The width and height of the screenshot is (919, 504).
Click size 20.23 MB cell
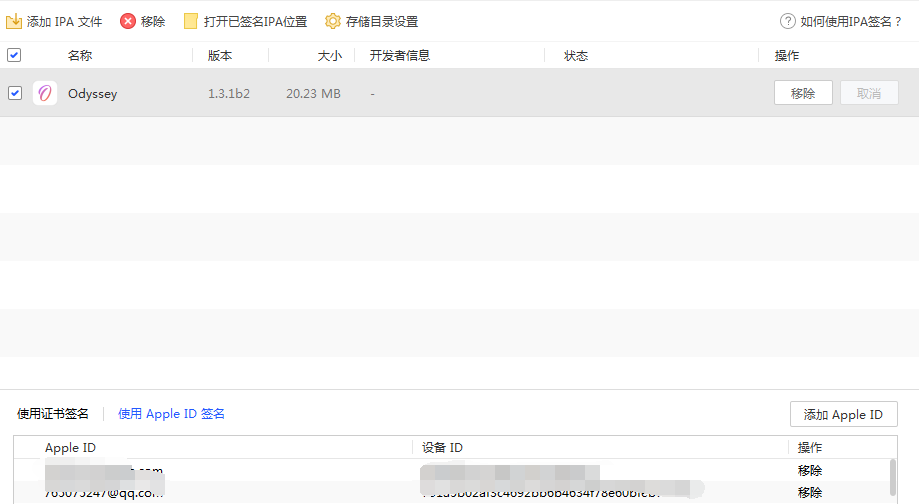point(313,94)
